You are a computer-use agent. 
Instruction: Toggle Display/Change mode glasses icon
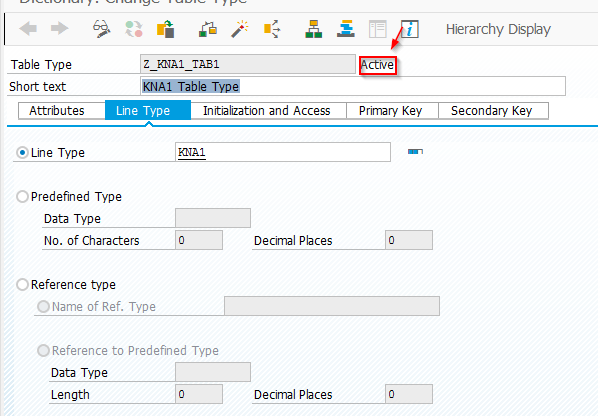click(x=101, y=29)
